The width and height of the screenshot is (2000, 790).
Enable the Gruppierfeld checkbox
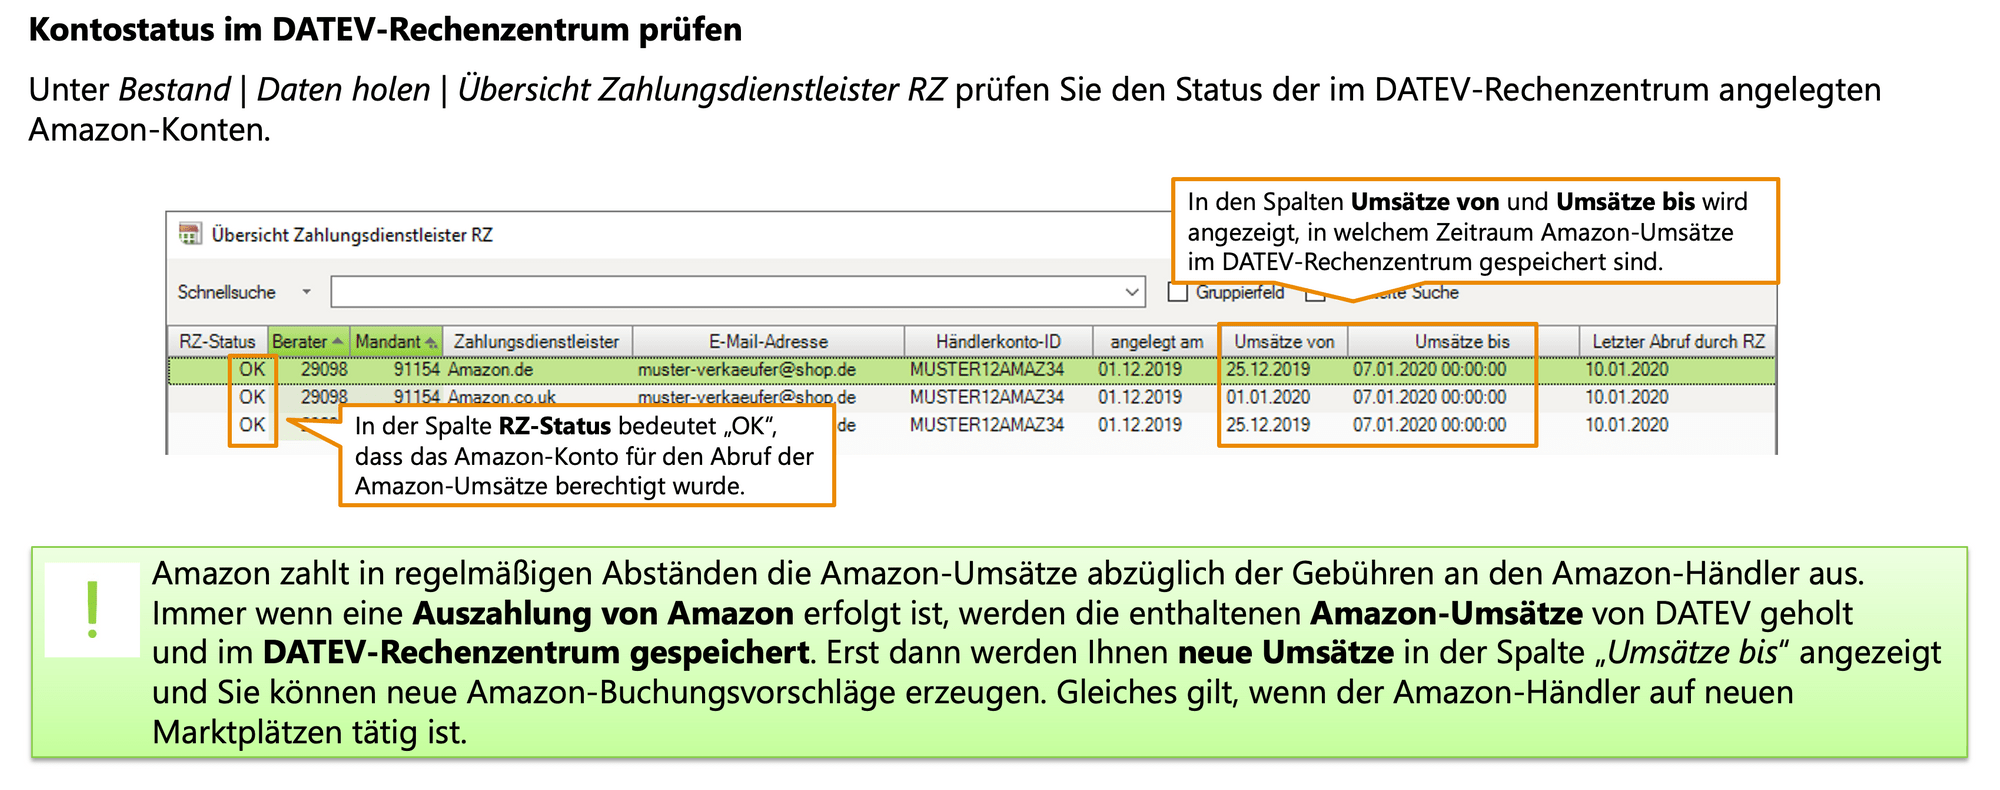click(1178, 292)
